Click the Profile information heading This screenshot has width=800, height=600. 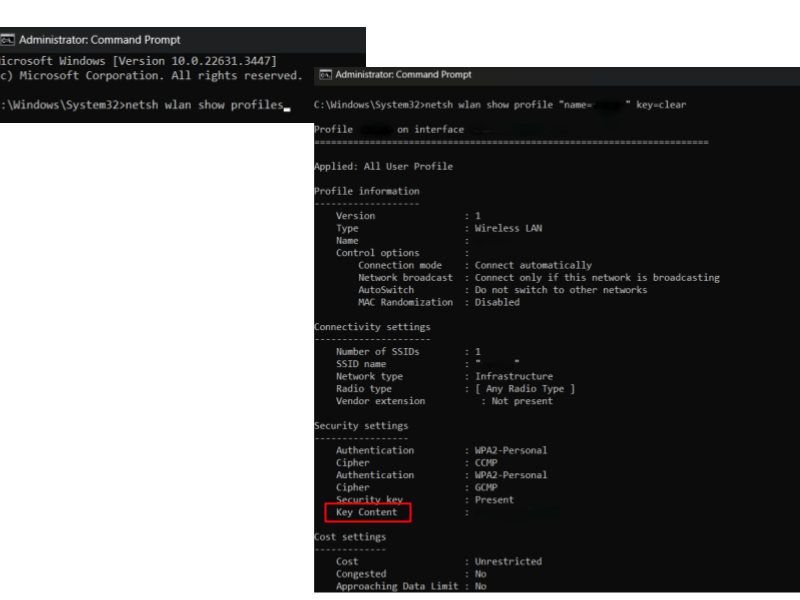coord(367,191)
